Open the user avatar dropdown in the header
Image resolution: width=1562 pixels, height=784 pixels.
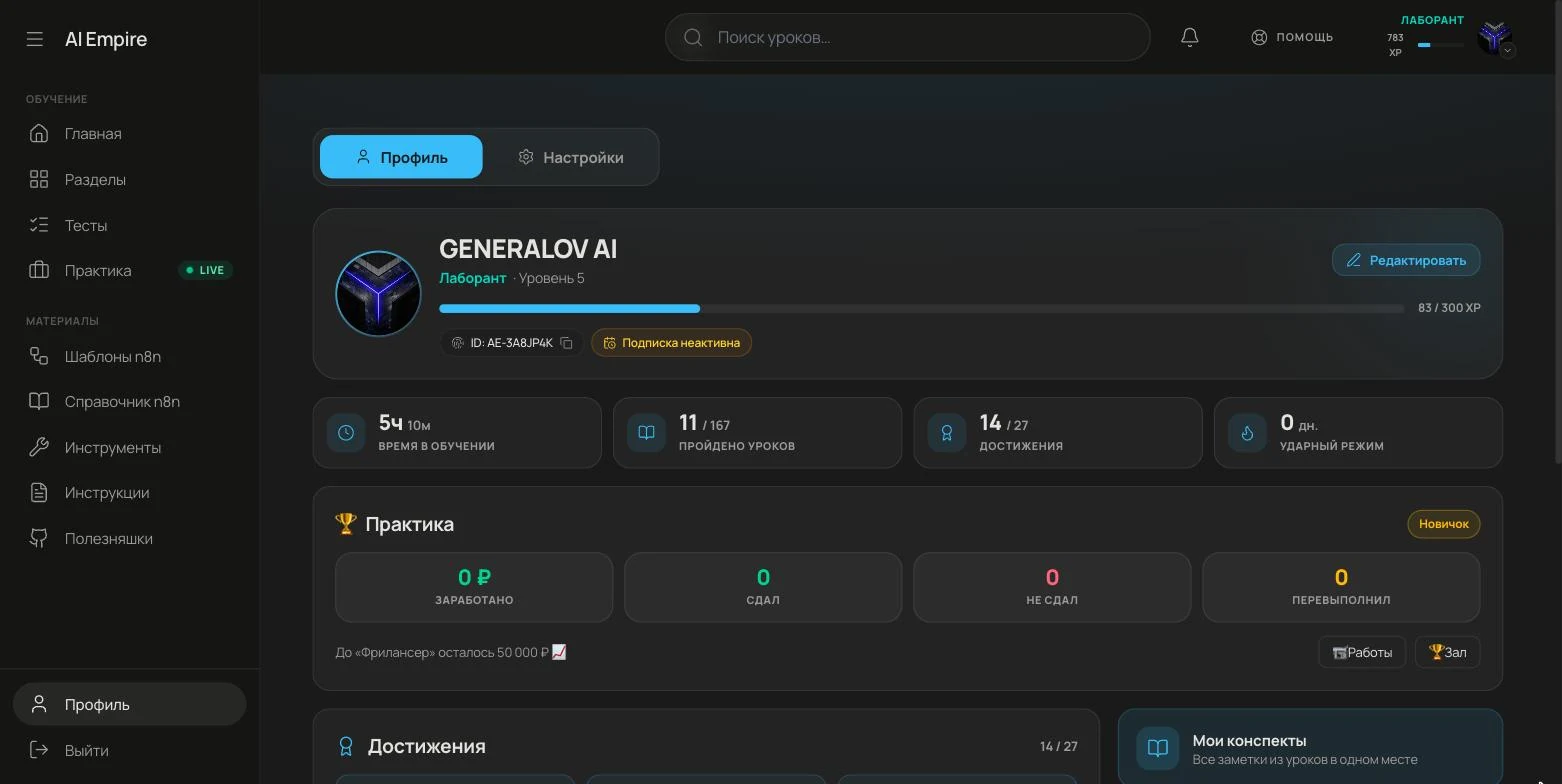pos(1495,38)
